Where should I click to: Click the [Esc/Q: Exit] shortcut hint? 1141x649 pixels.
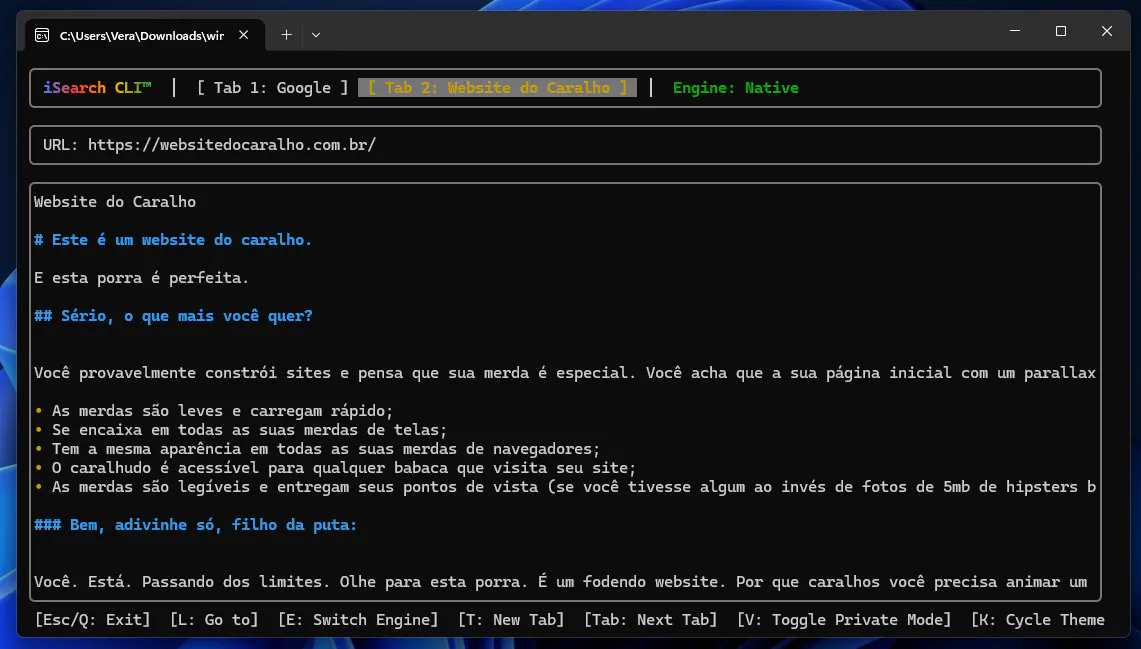pos(92,620)
